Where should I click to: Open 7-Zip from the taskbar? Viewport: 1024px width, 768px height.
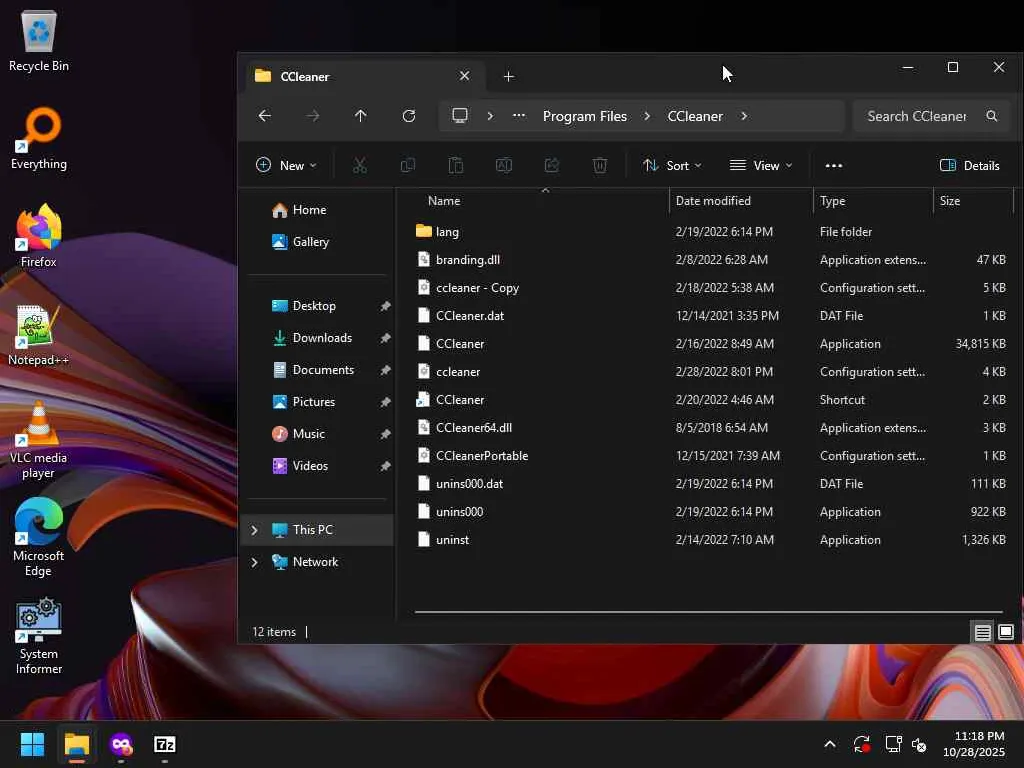[x=165, y=744]
